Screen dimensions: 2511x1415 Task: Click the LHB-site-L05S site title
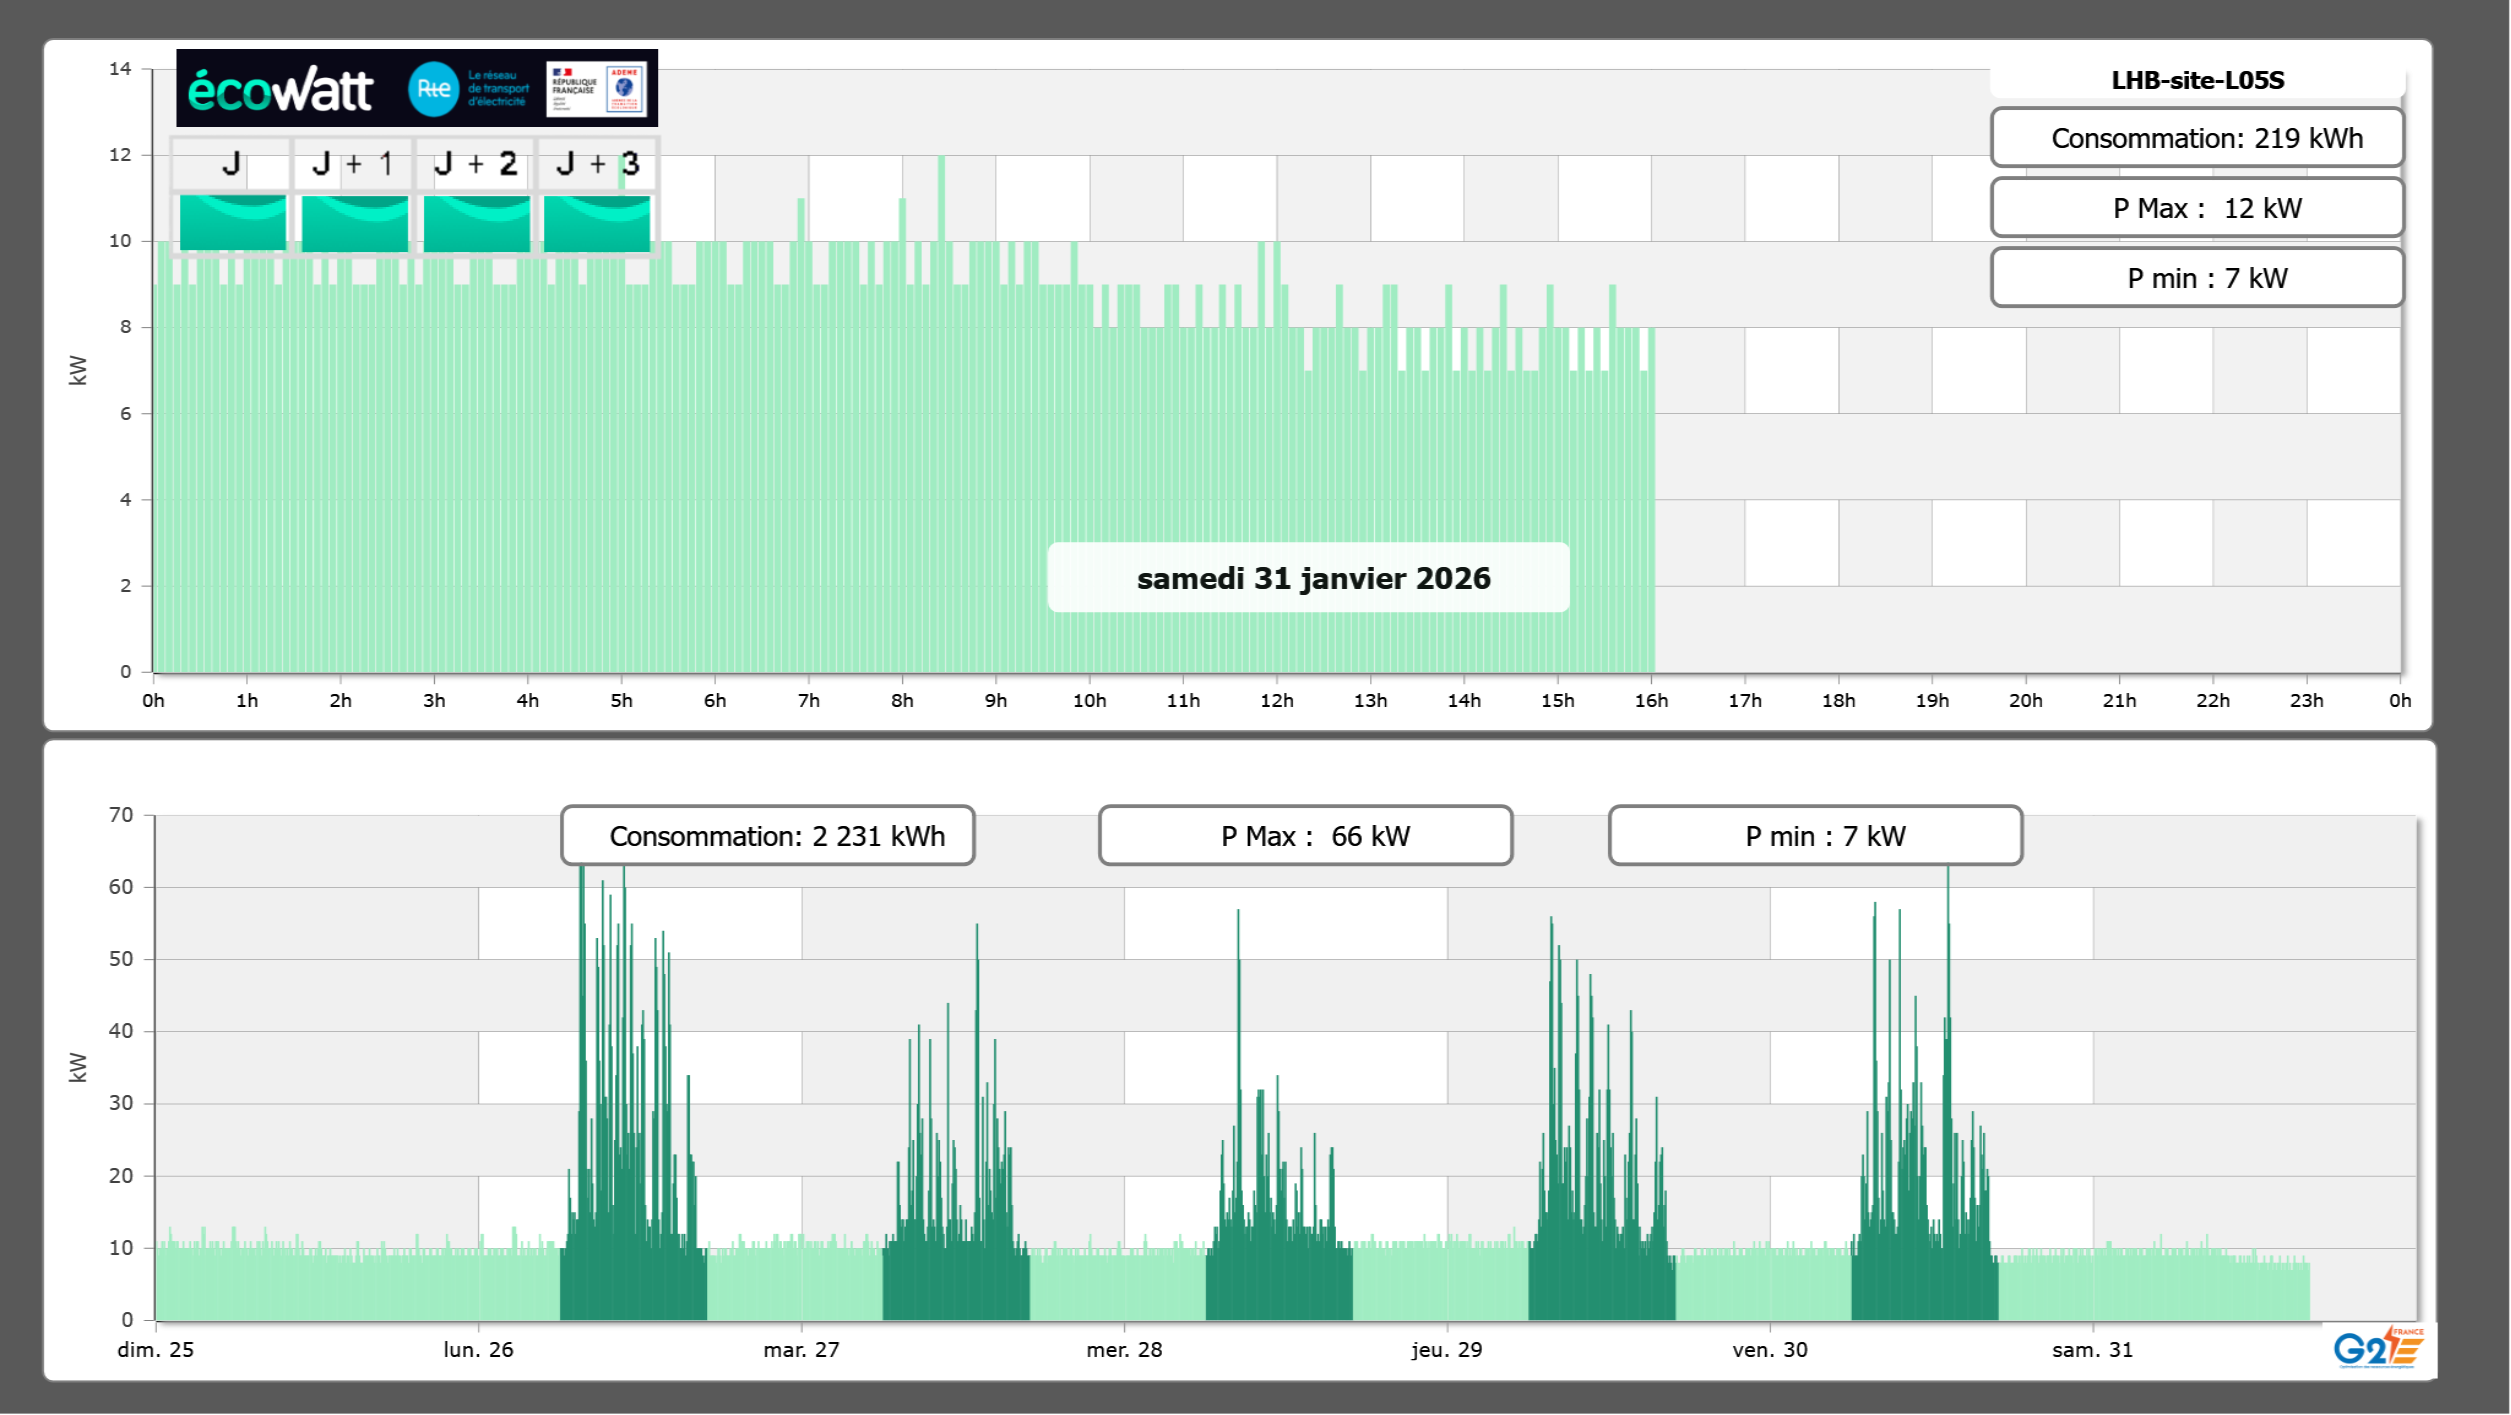tap(2197, 80)
